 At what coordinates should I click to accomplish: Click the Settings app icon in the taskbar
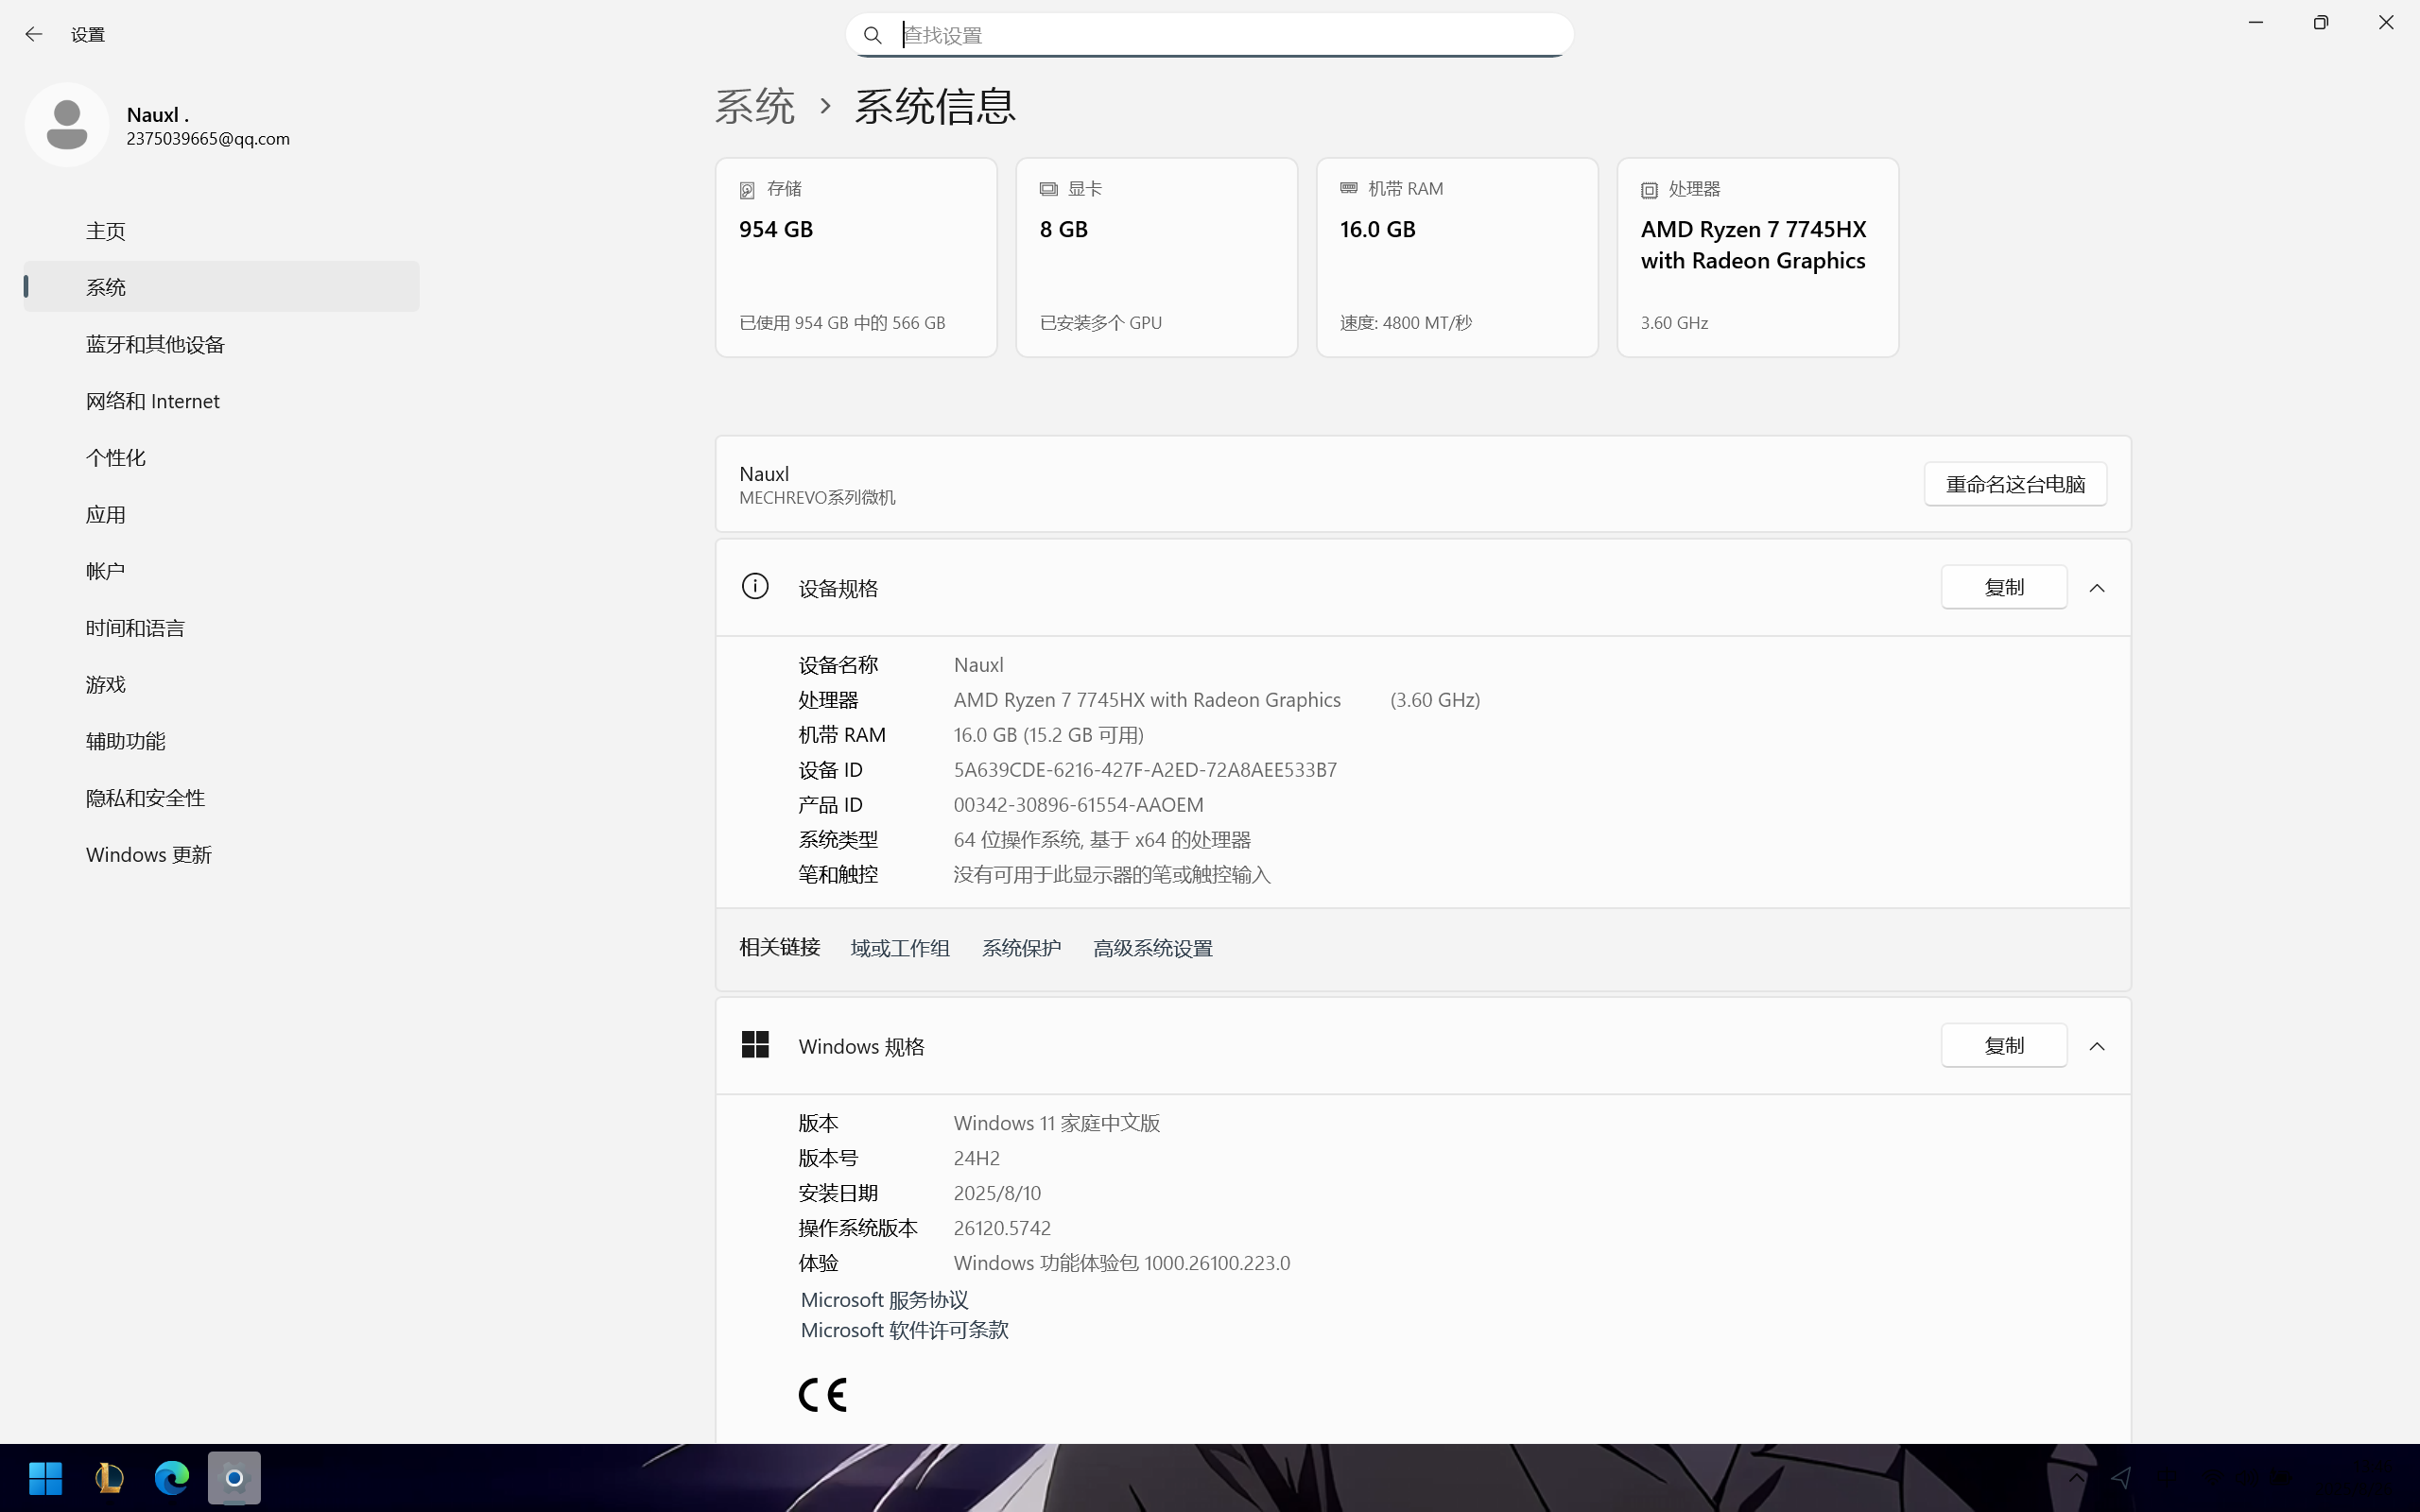(x=234, y=1477)
